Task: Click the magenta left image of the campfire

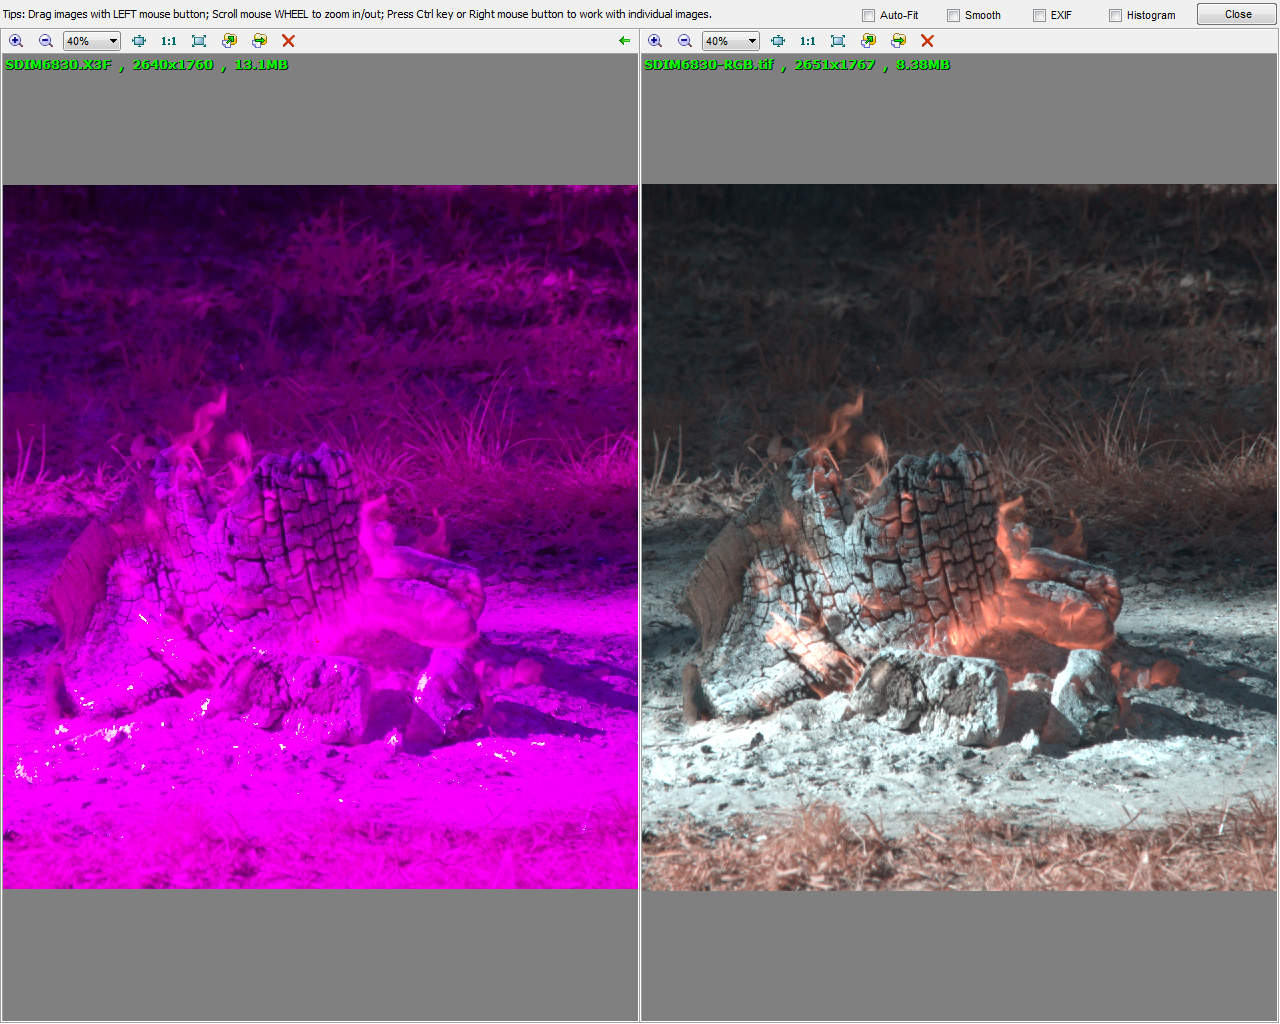Action: (x=320, y=537)
